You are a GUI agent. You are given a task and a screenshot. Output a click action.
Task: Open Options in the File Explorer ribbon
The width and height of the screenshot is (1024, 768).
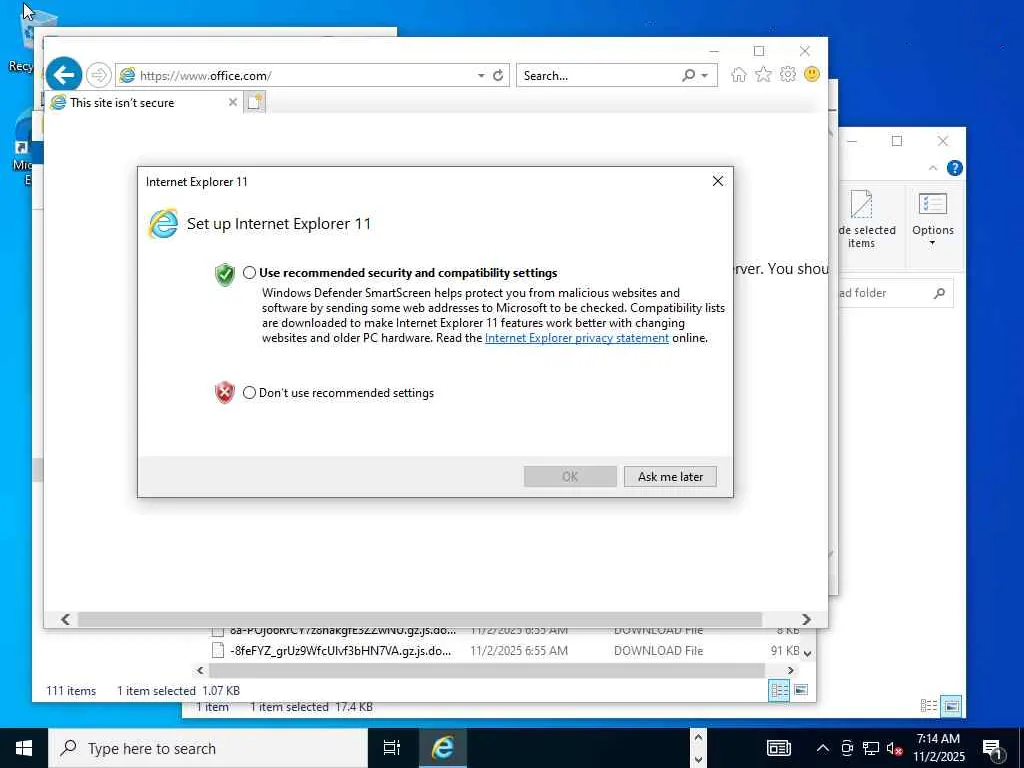(933, 219)
